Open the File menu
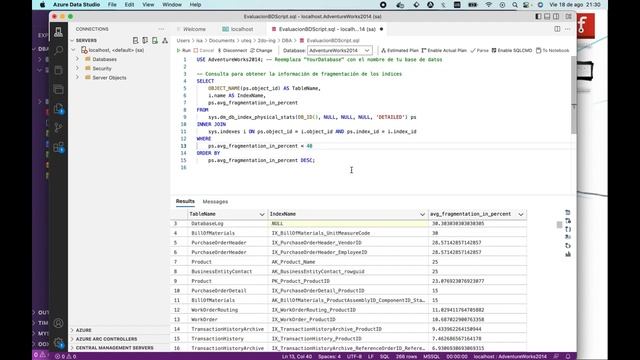Image resolution: width=640 pixels, height=360 pixels. [112, 4]
